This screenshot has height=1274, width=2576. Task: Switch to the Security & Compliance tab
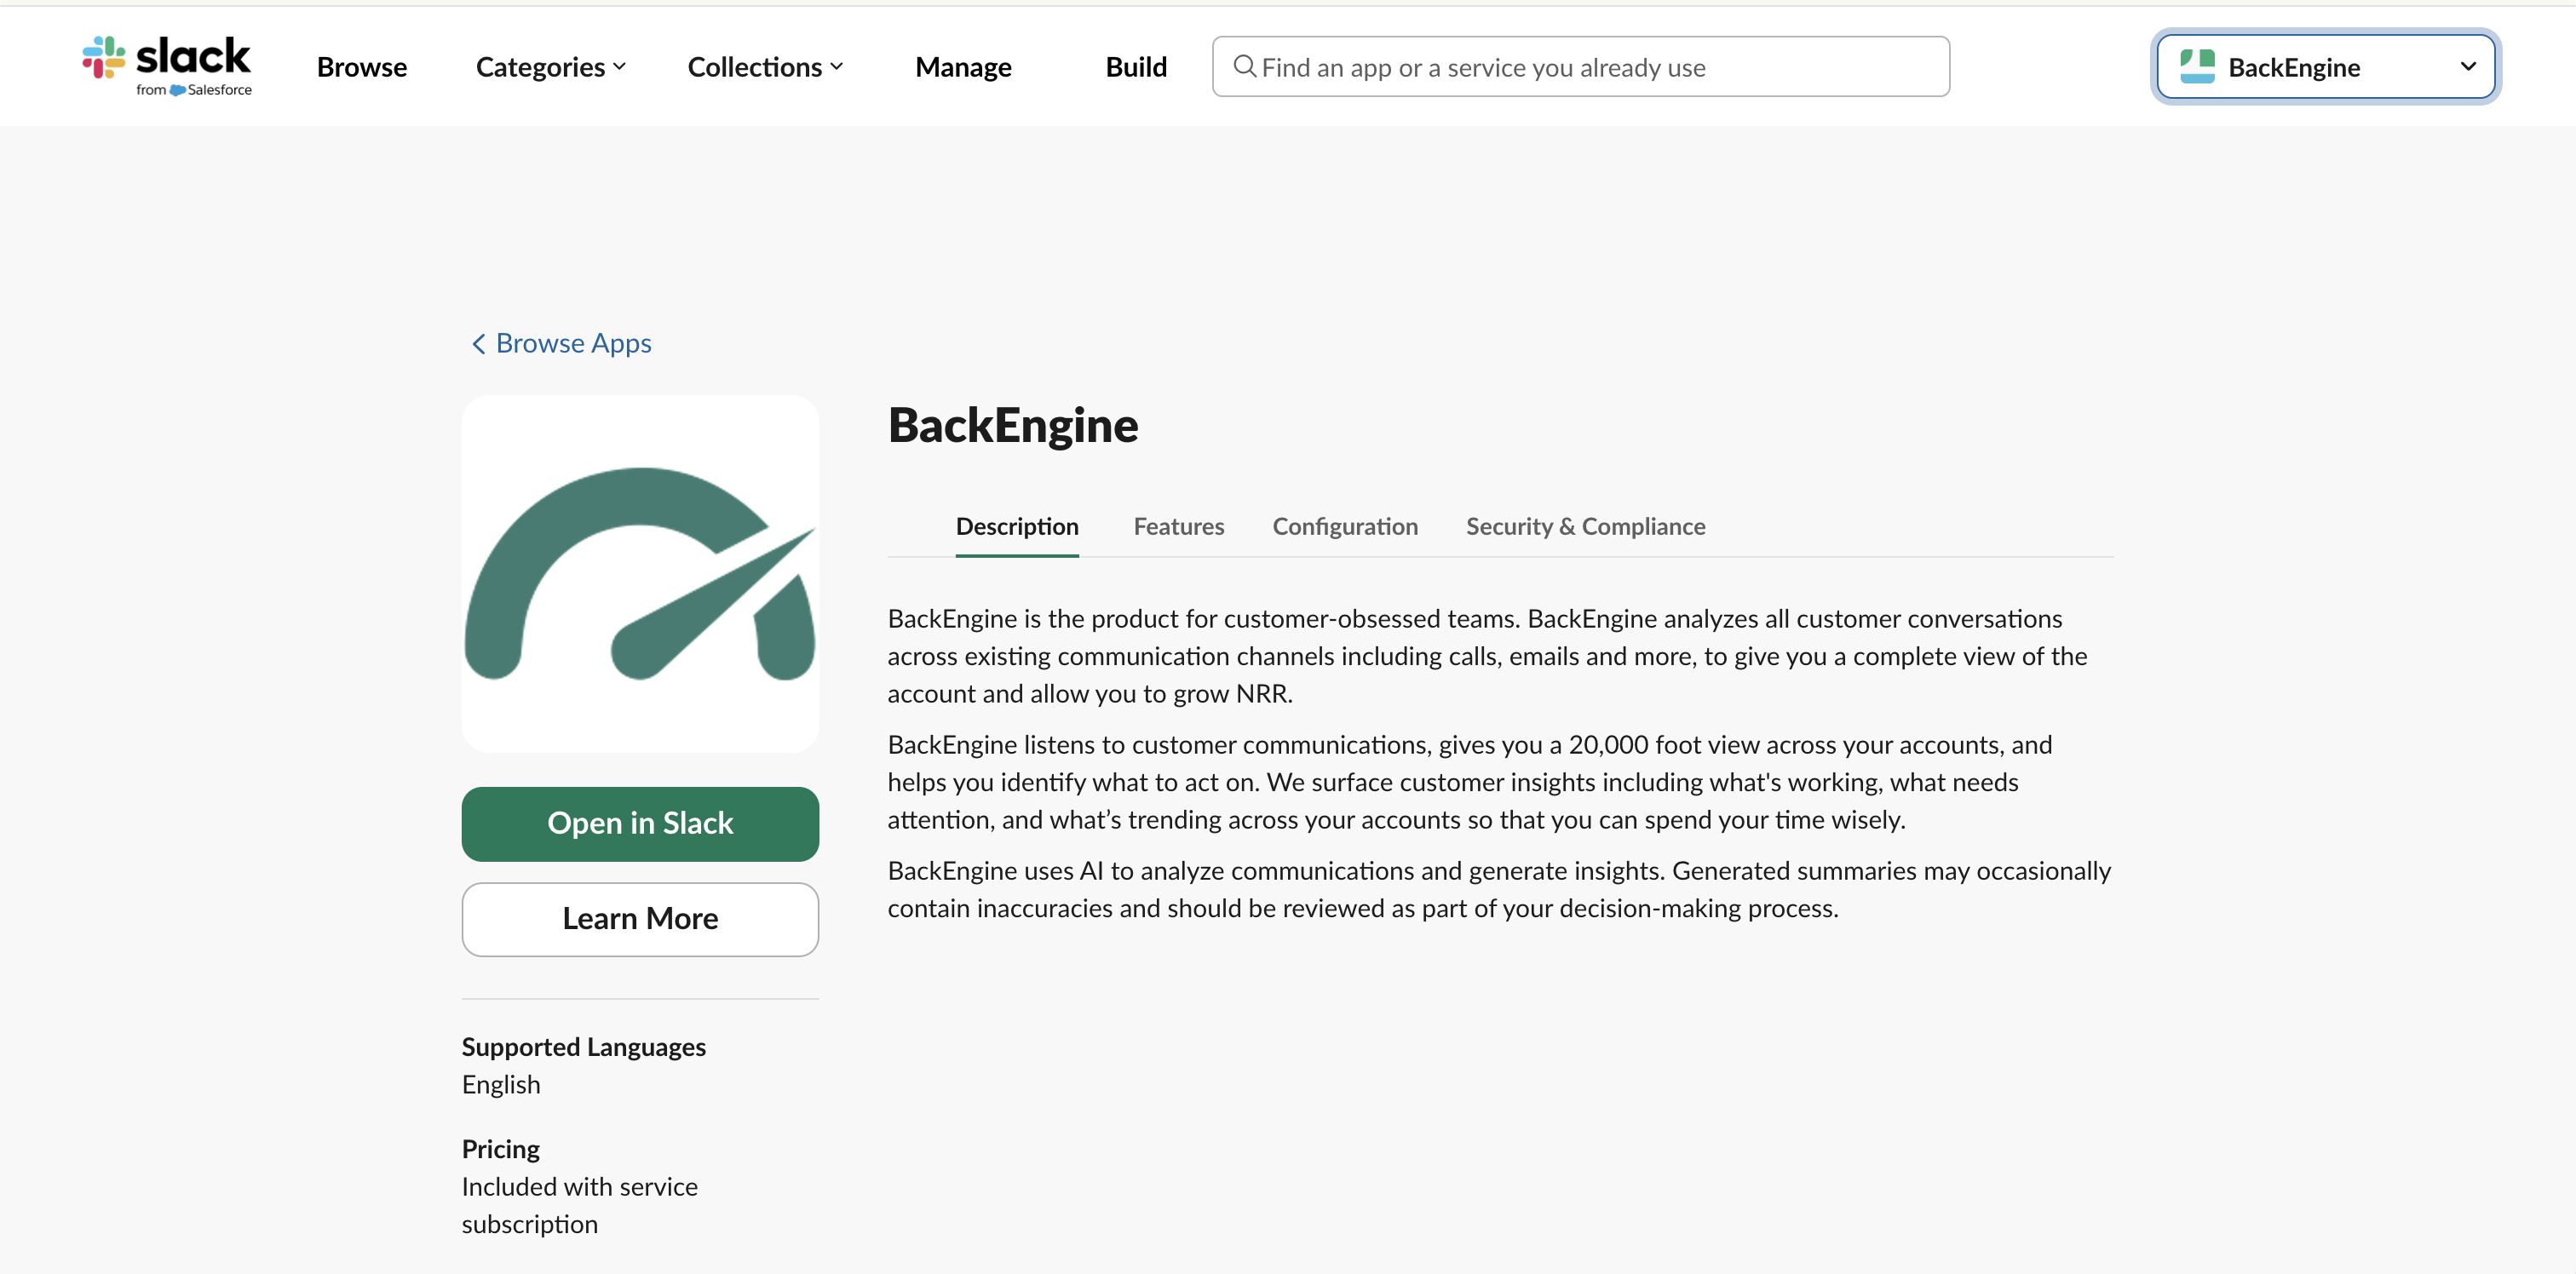[1585, 526]
